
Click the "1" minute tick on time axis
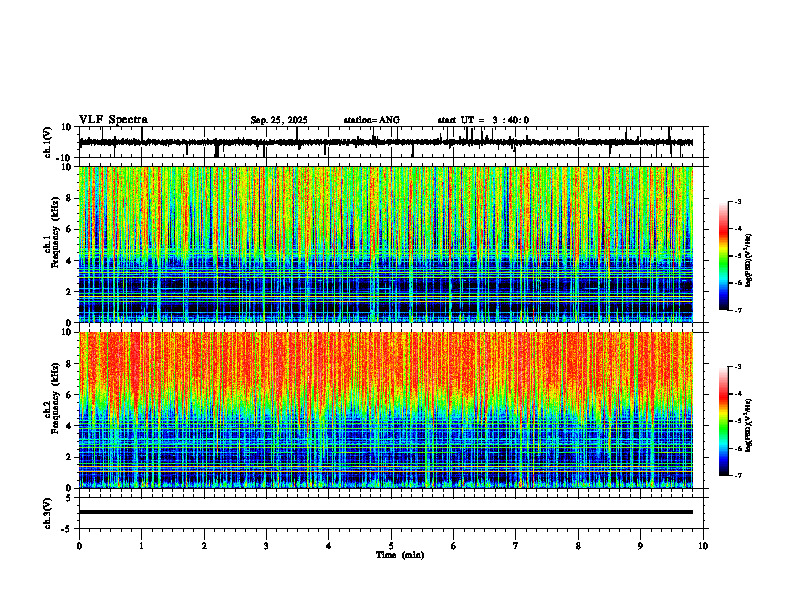click(x=141, y=546)
